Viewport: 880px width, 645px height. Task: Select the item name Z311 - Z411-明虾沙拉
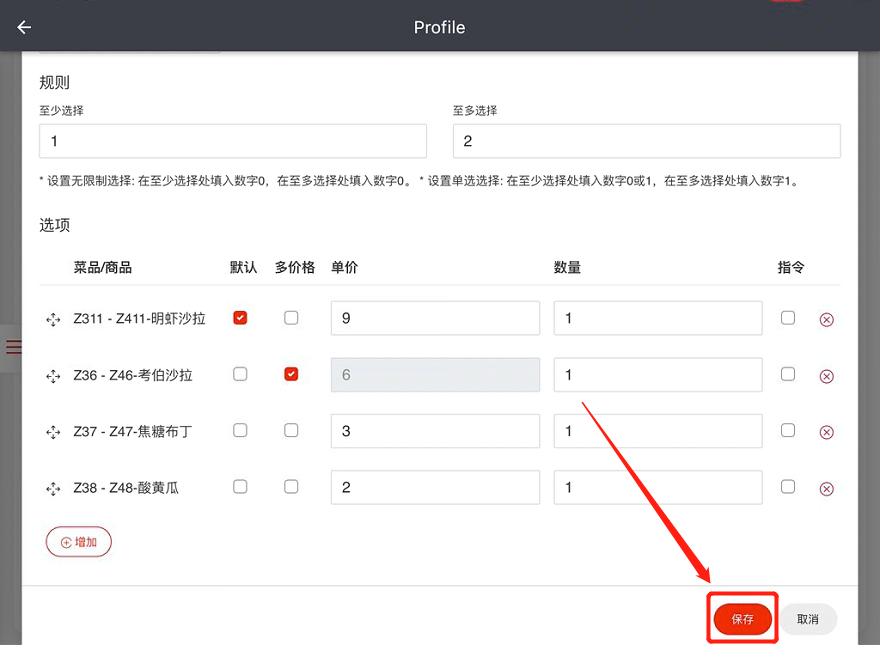tap(139, 319)
